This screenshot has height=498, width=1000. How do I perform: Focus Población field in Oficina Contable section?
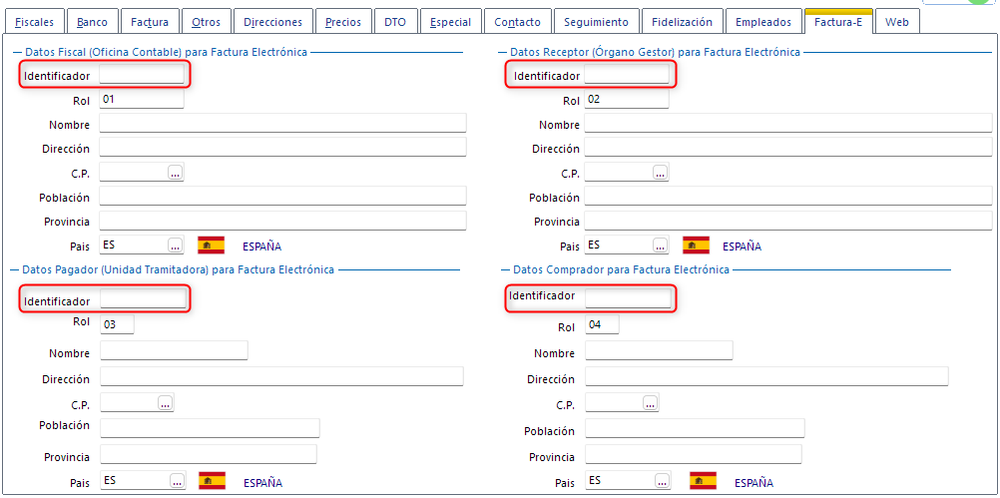[283, 196]
